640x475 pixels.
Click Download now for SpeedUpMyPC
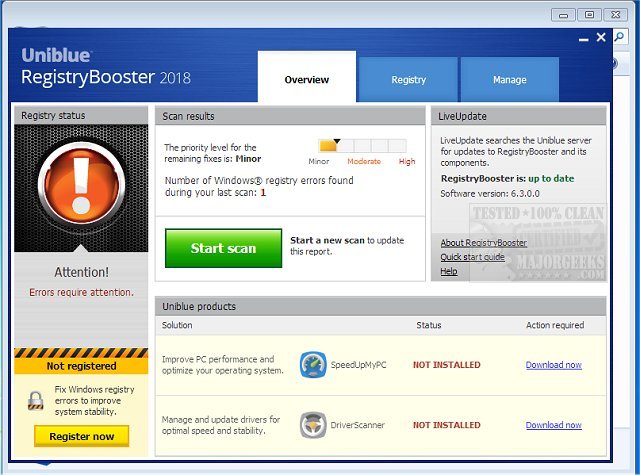tap(553, 365)
